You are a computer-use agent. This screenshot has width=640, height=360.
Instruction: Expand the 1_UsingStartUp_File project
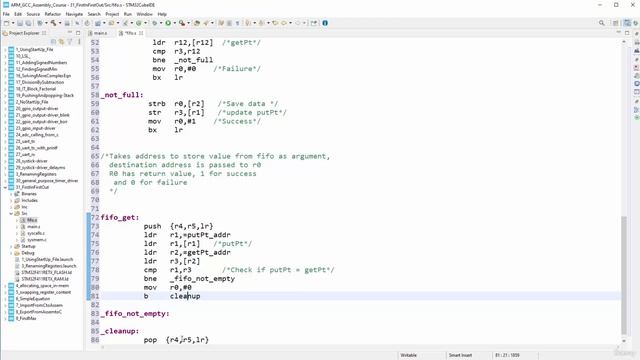tap(5, 49)
